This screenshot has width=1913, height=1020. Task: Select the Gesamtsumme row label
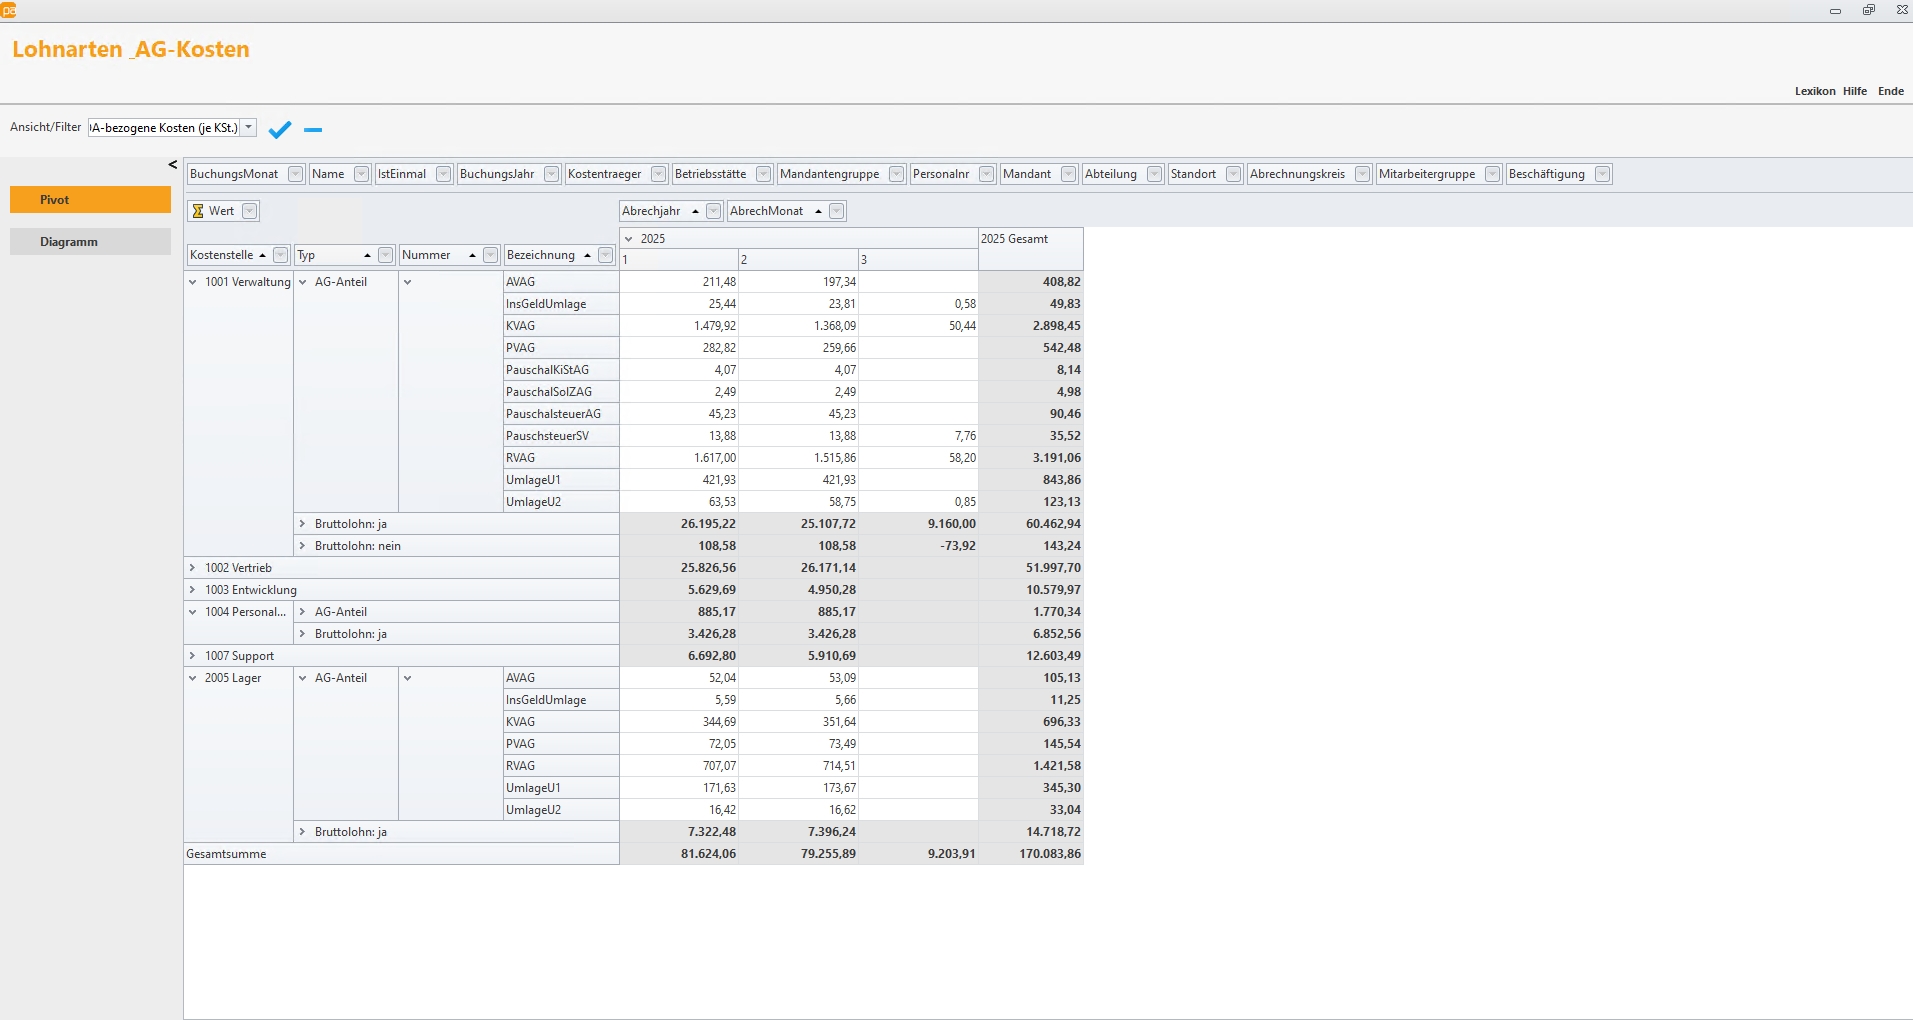coord(401,854)
